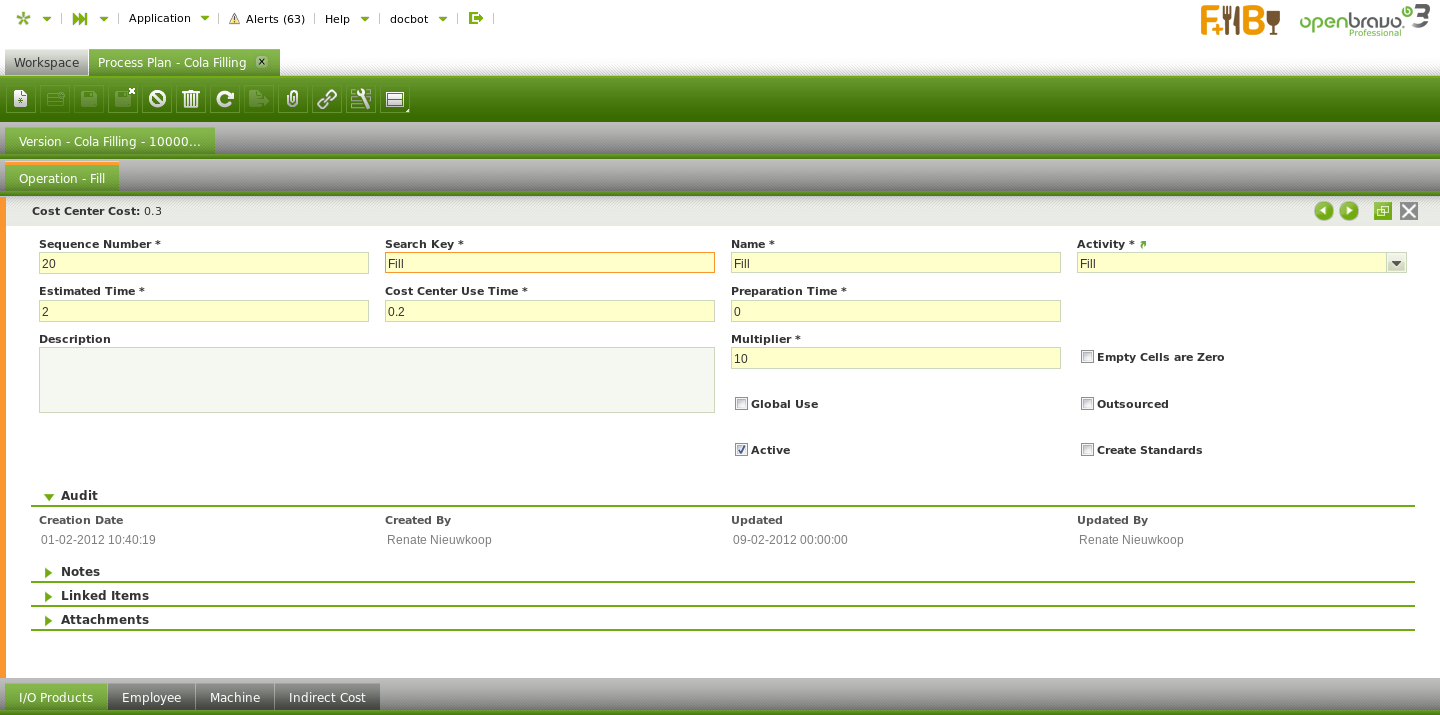Tick the Outsourced checkbox
The image size is (1440, 715).
pyautogui.click(x=1087, y=404)
